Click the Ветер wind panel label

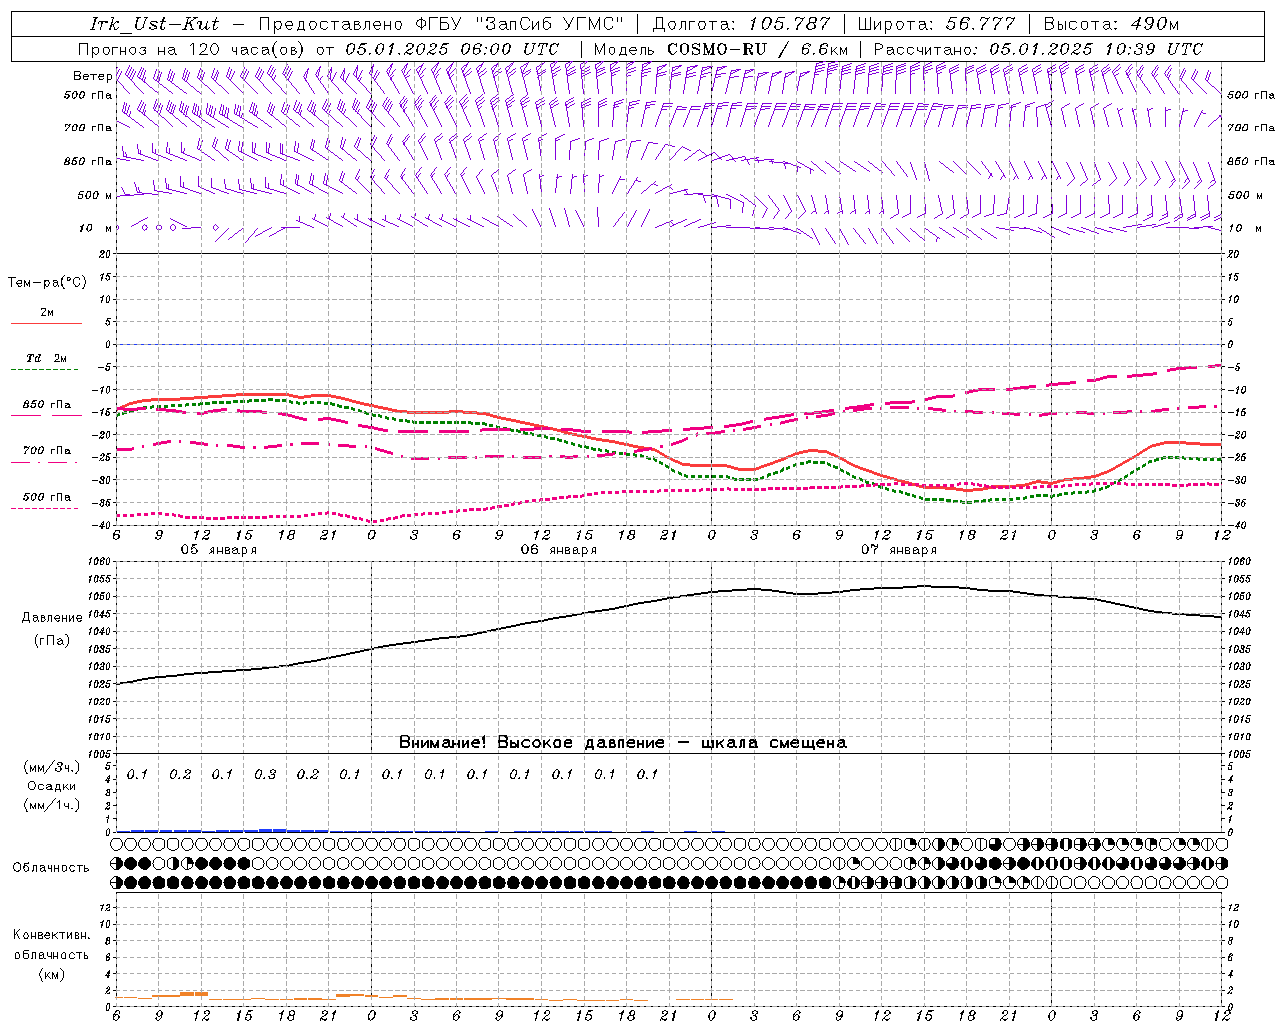(92, 76)
